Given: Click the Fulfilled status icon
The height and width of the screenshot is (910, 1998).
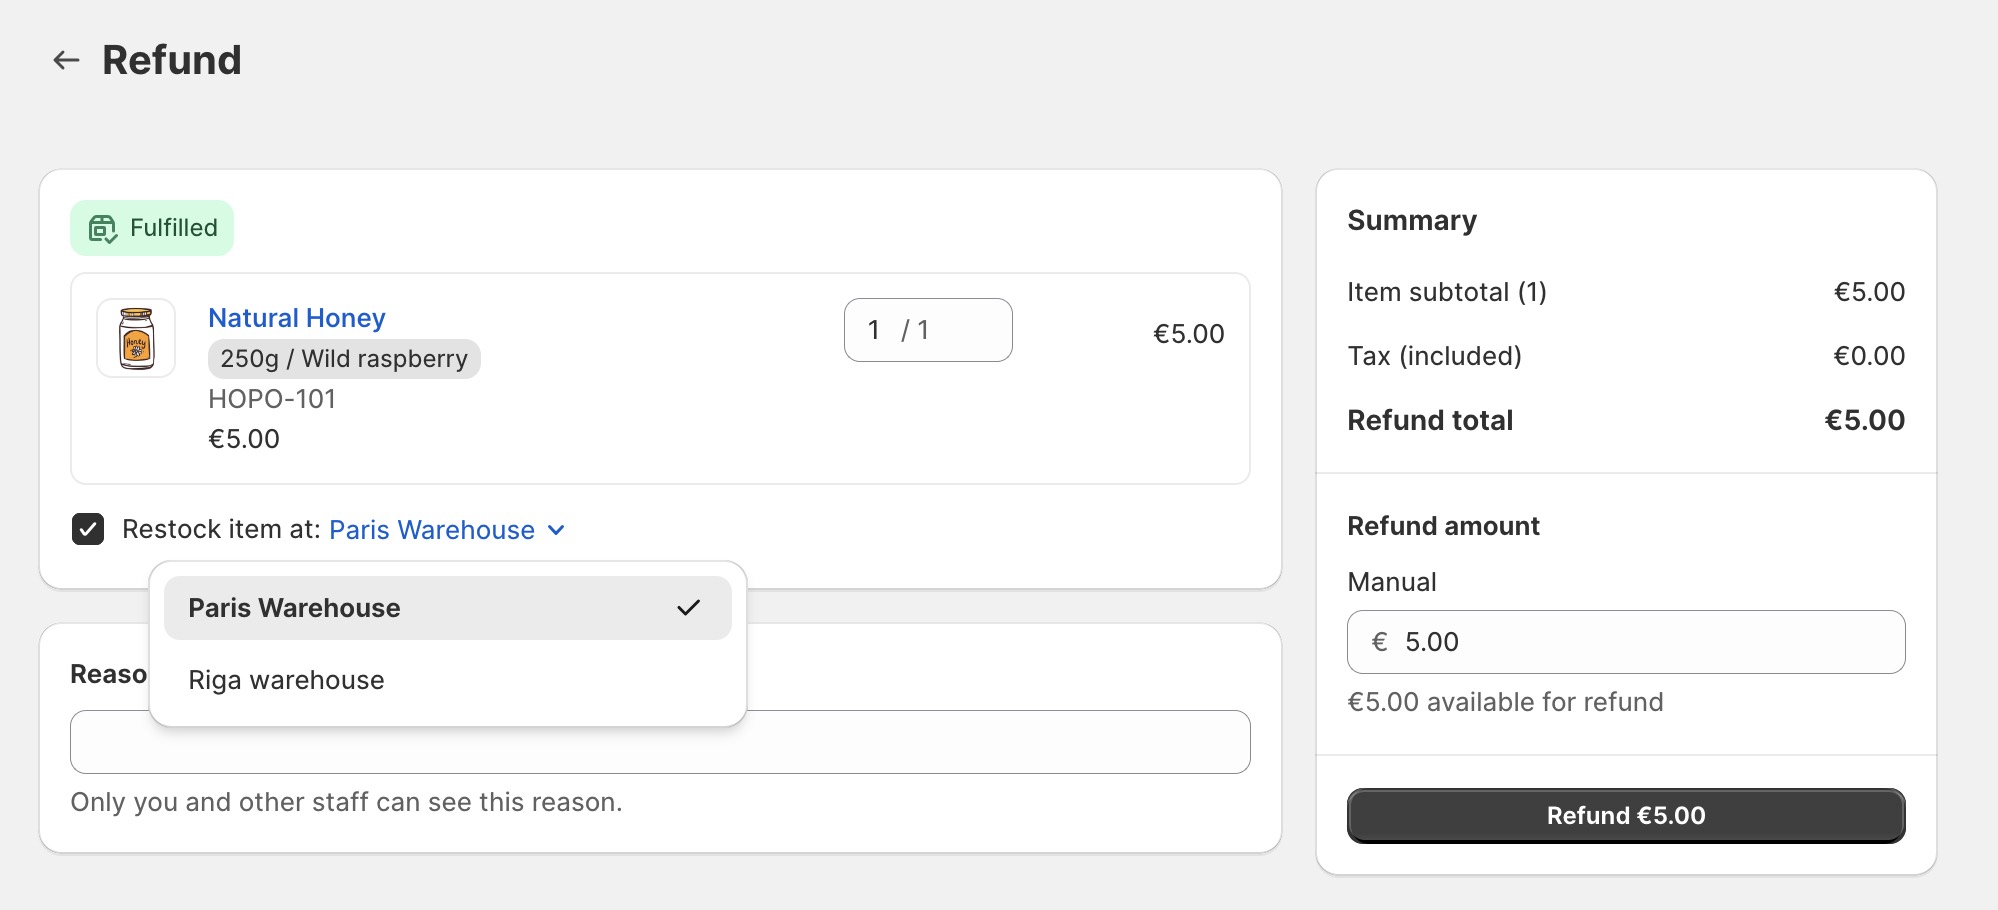Looking at the screenshot, I should [x=103, y=229].
